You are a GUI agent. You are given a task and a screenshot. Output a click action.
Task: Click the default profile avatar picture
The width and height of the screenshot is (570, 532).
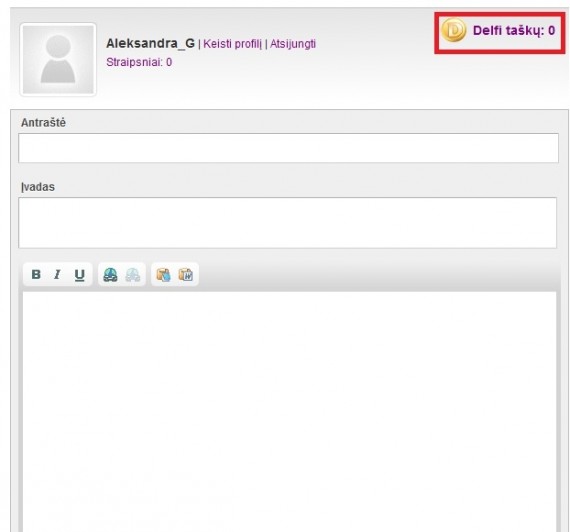coord(58,60)
